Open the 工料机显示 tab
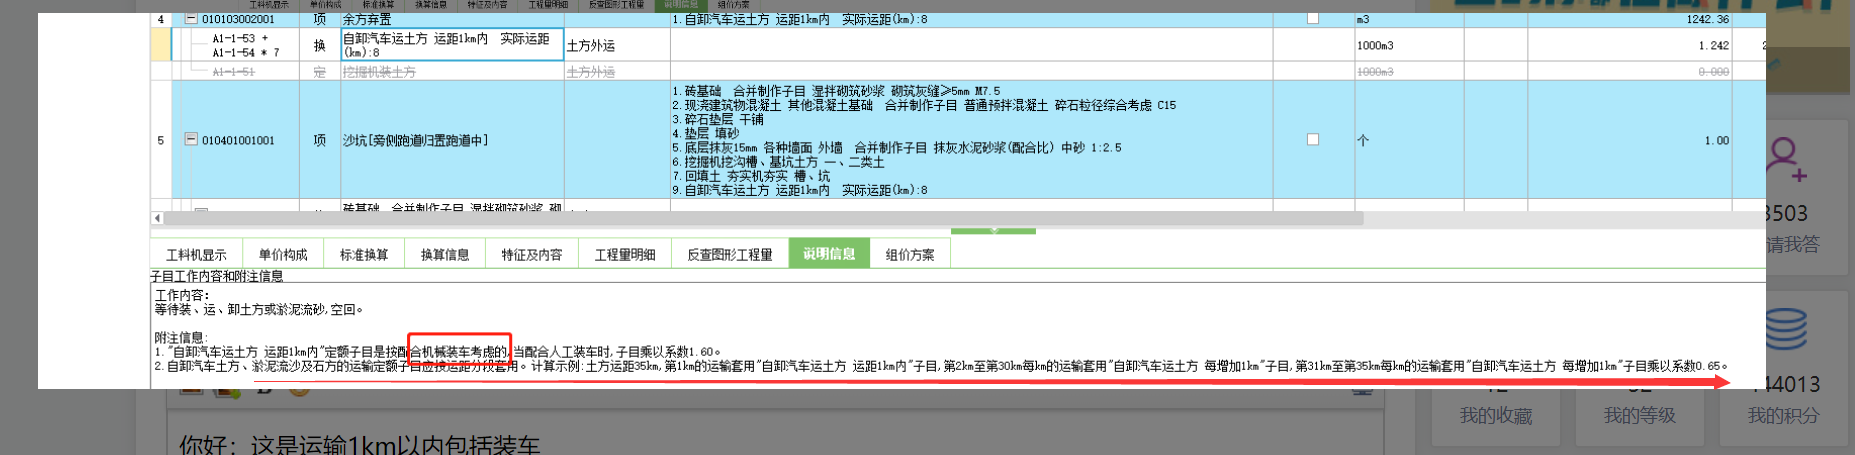 pos(196,255)
